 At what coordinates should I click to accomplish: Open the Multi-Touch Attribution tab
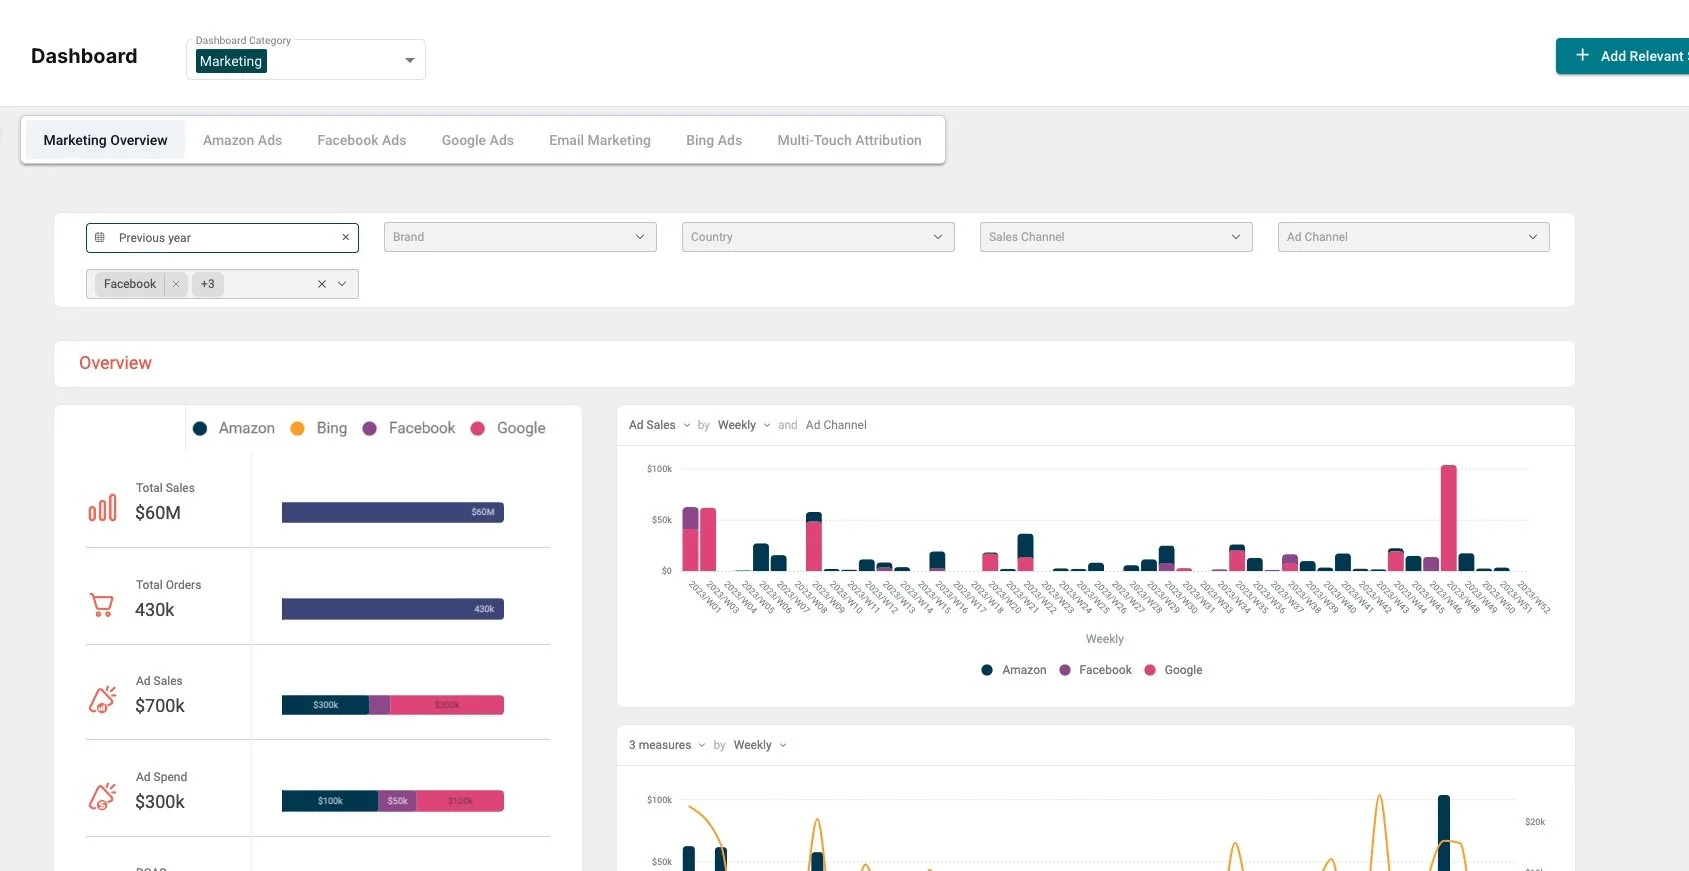tap(850, 140)
